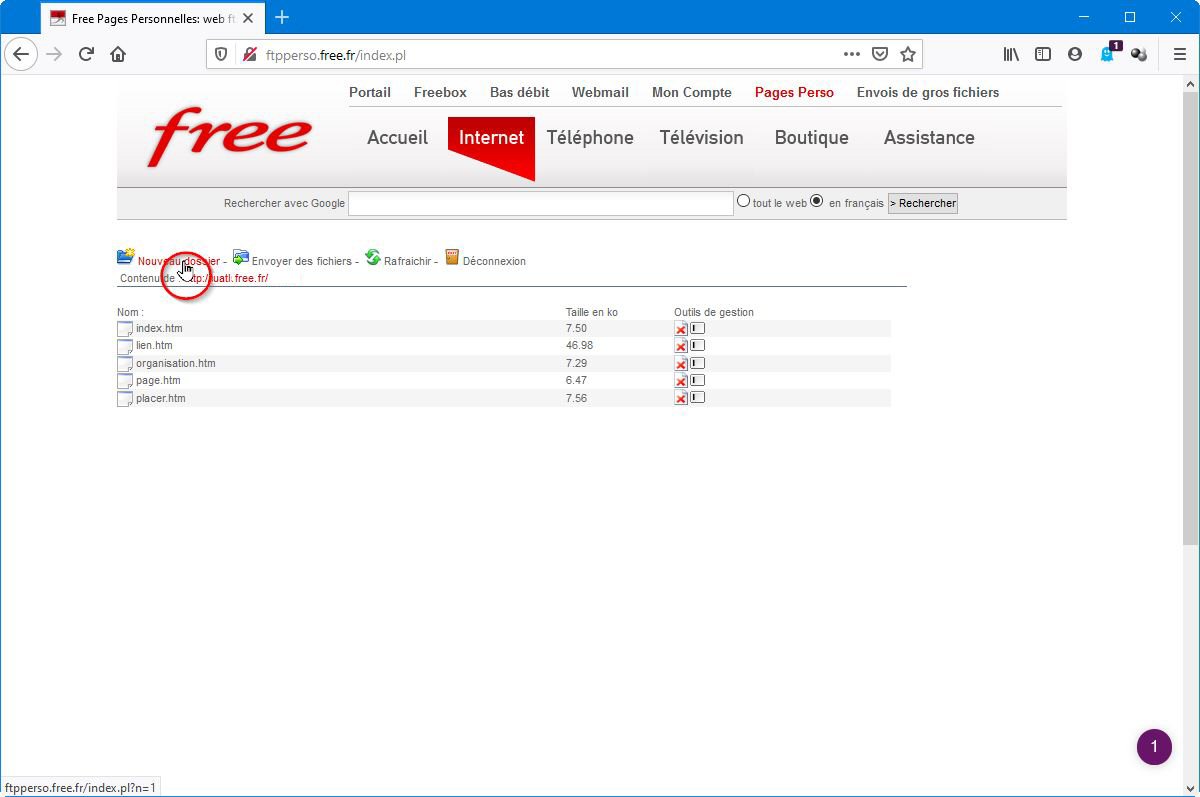Image resolution: width=1200 pixels, height=797 pixels.
Task: Click the file icon beside lien.htm
Action: click(125, 346)
